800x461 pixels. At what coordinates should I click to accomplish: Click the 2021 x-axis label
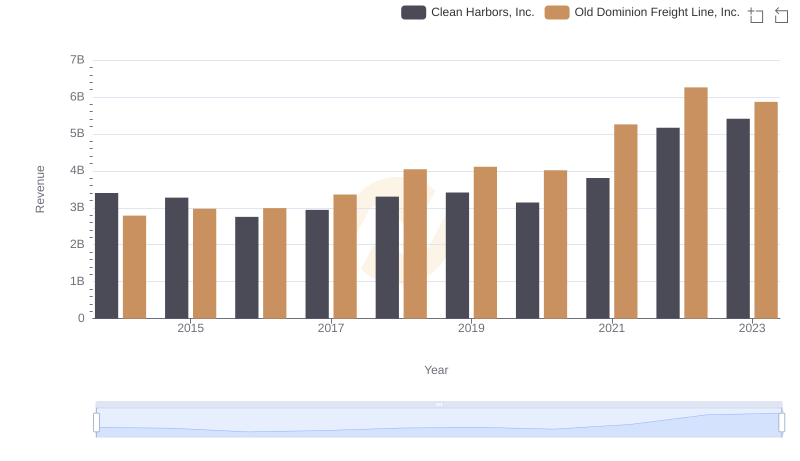pos(611,328)
